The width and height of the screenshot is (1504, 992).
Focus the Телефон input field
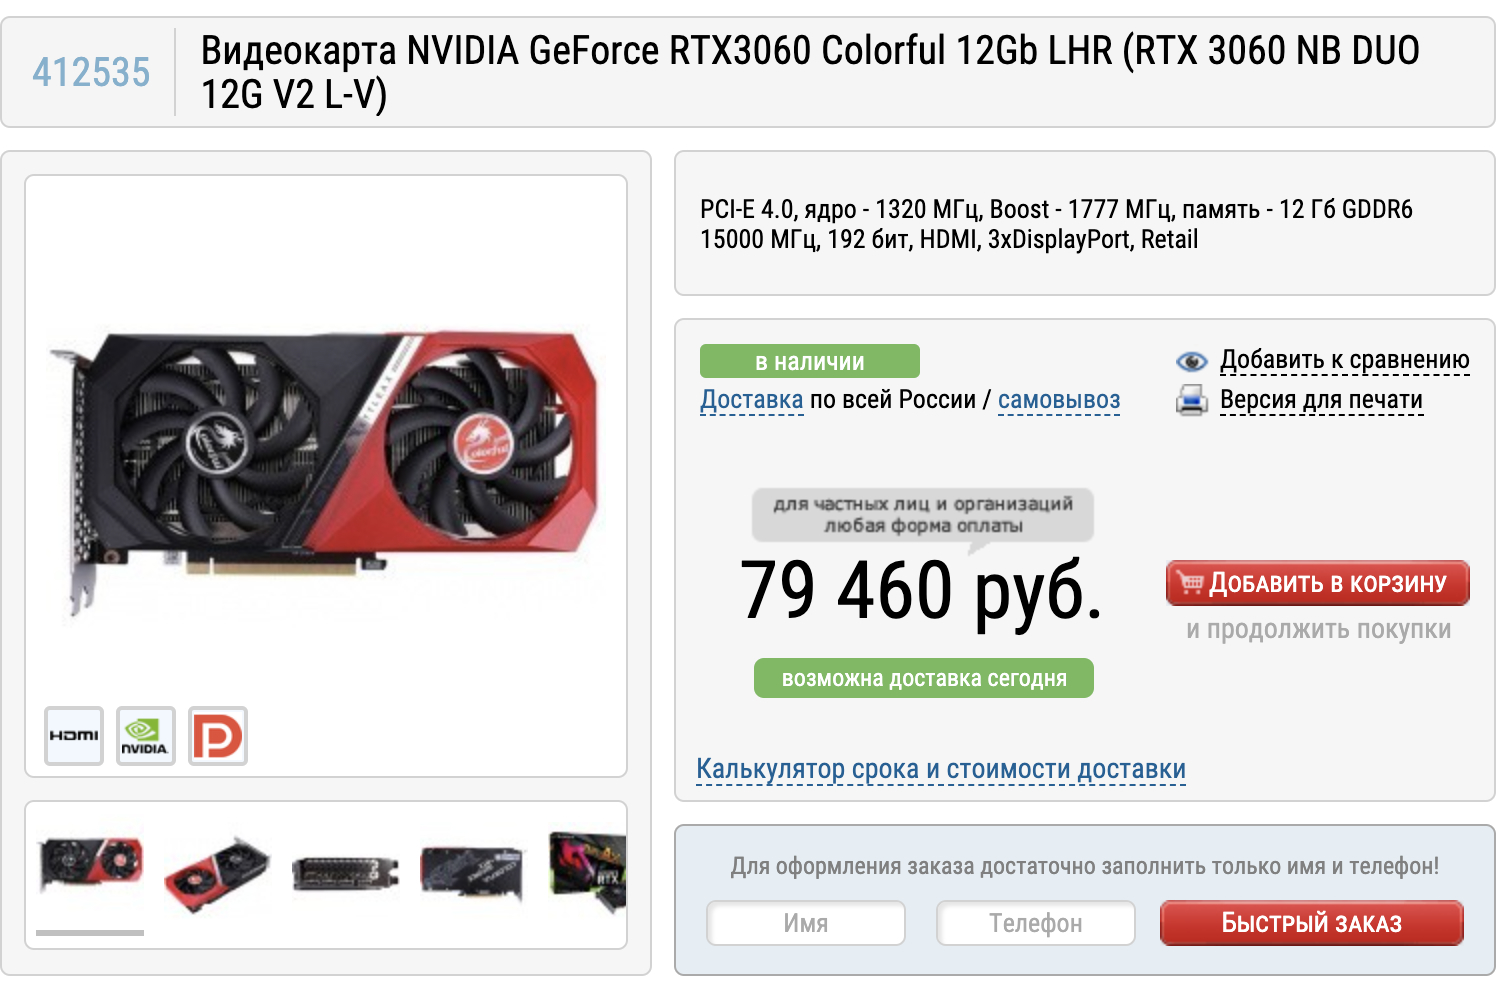1036,923
